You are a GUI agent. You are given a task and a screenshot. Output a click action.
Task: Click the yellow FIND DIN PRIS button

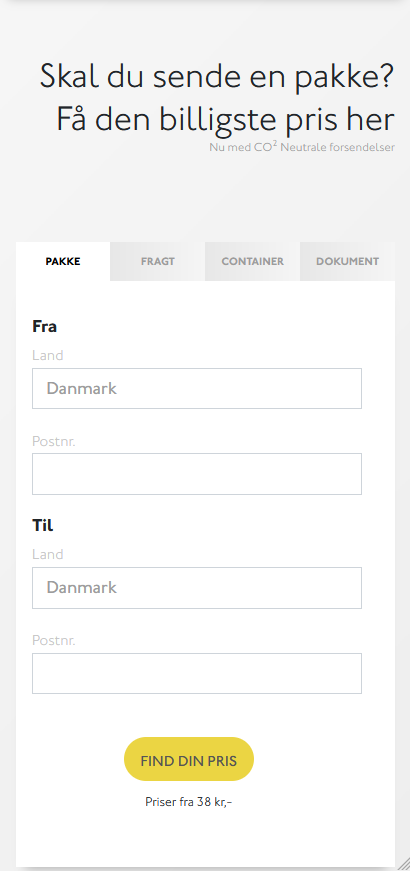(x=189, y=759)
